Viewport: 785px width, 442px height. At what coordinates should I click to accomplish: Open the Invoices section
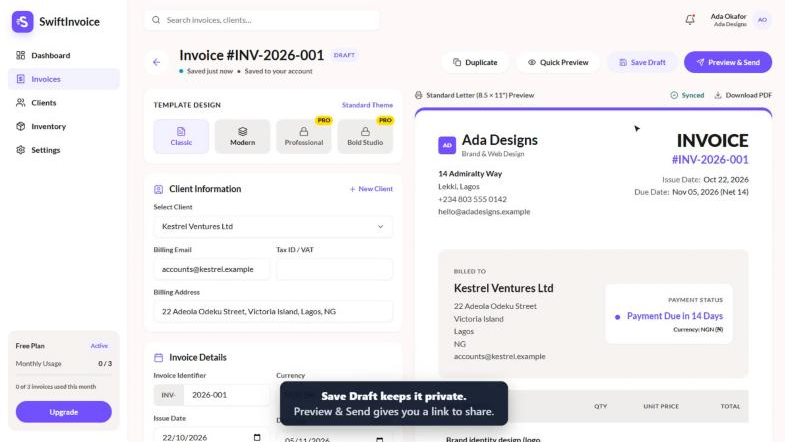pos(64,79)
